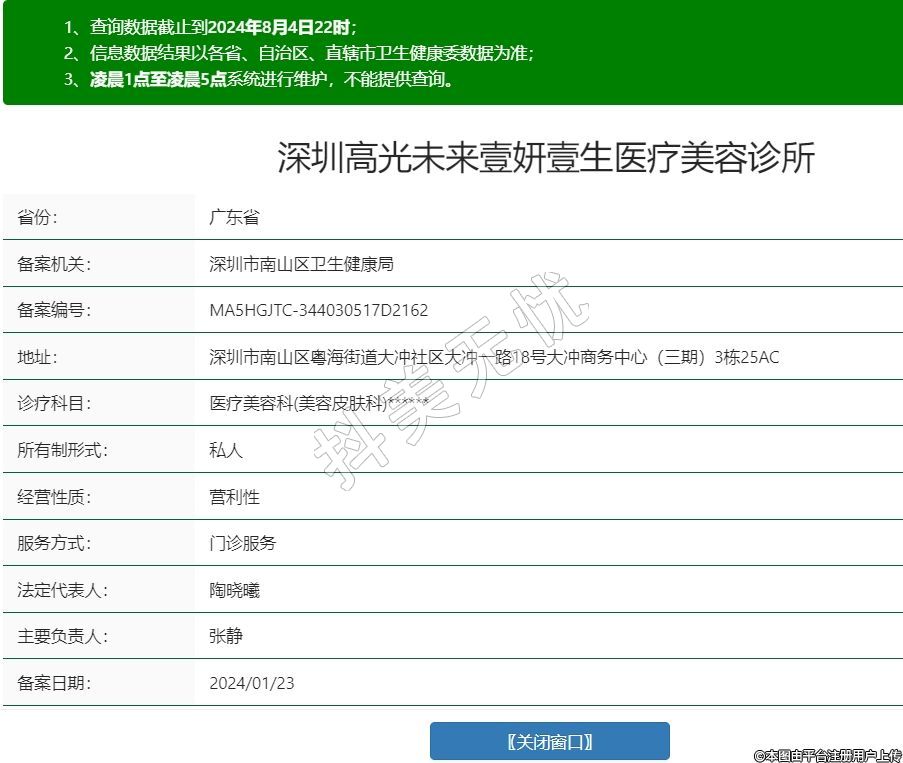Click the clinic address text in 地址 row

(x=493, y=357)
